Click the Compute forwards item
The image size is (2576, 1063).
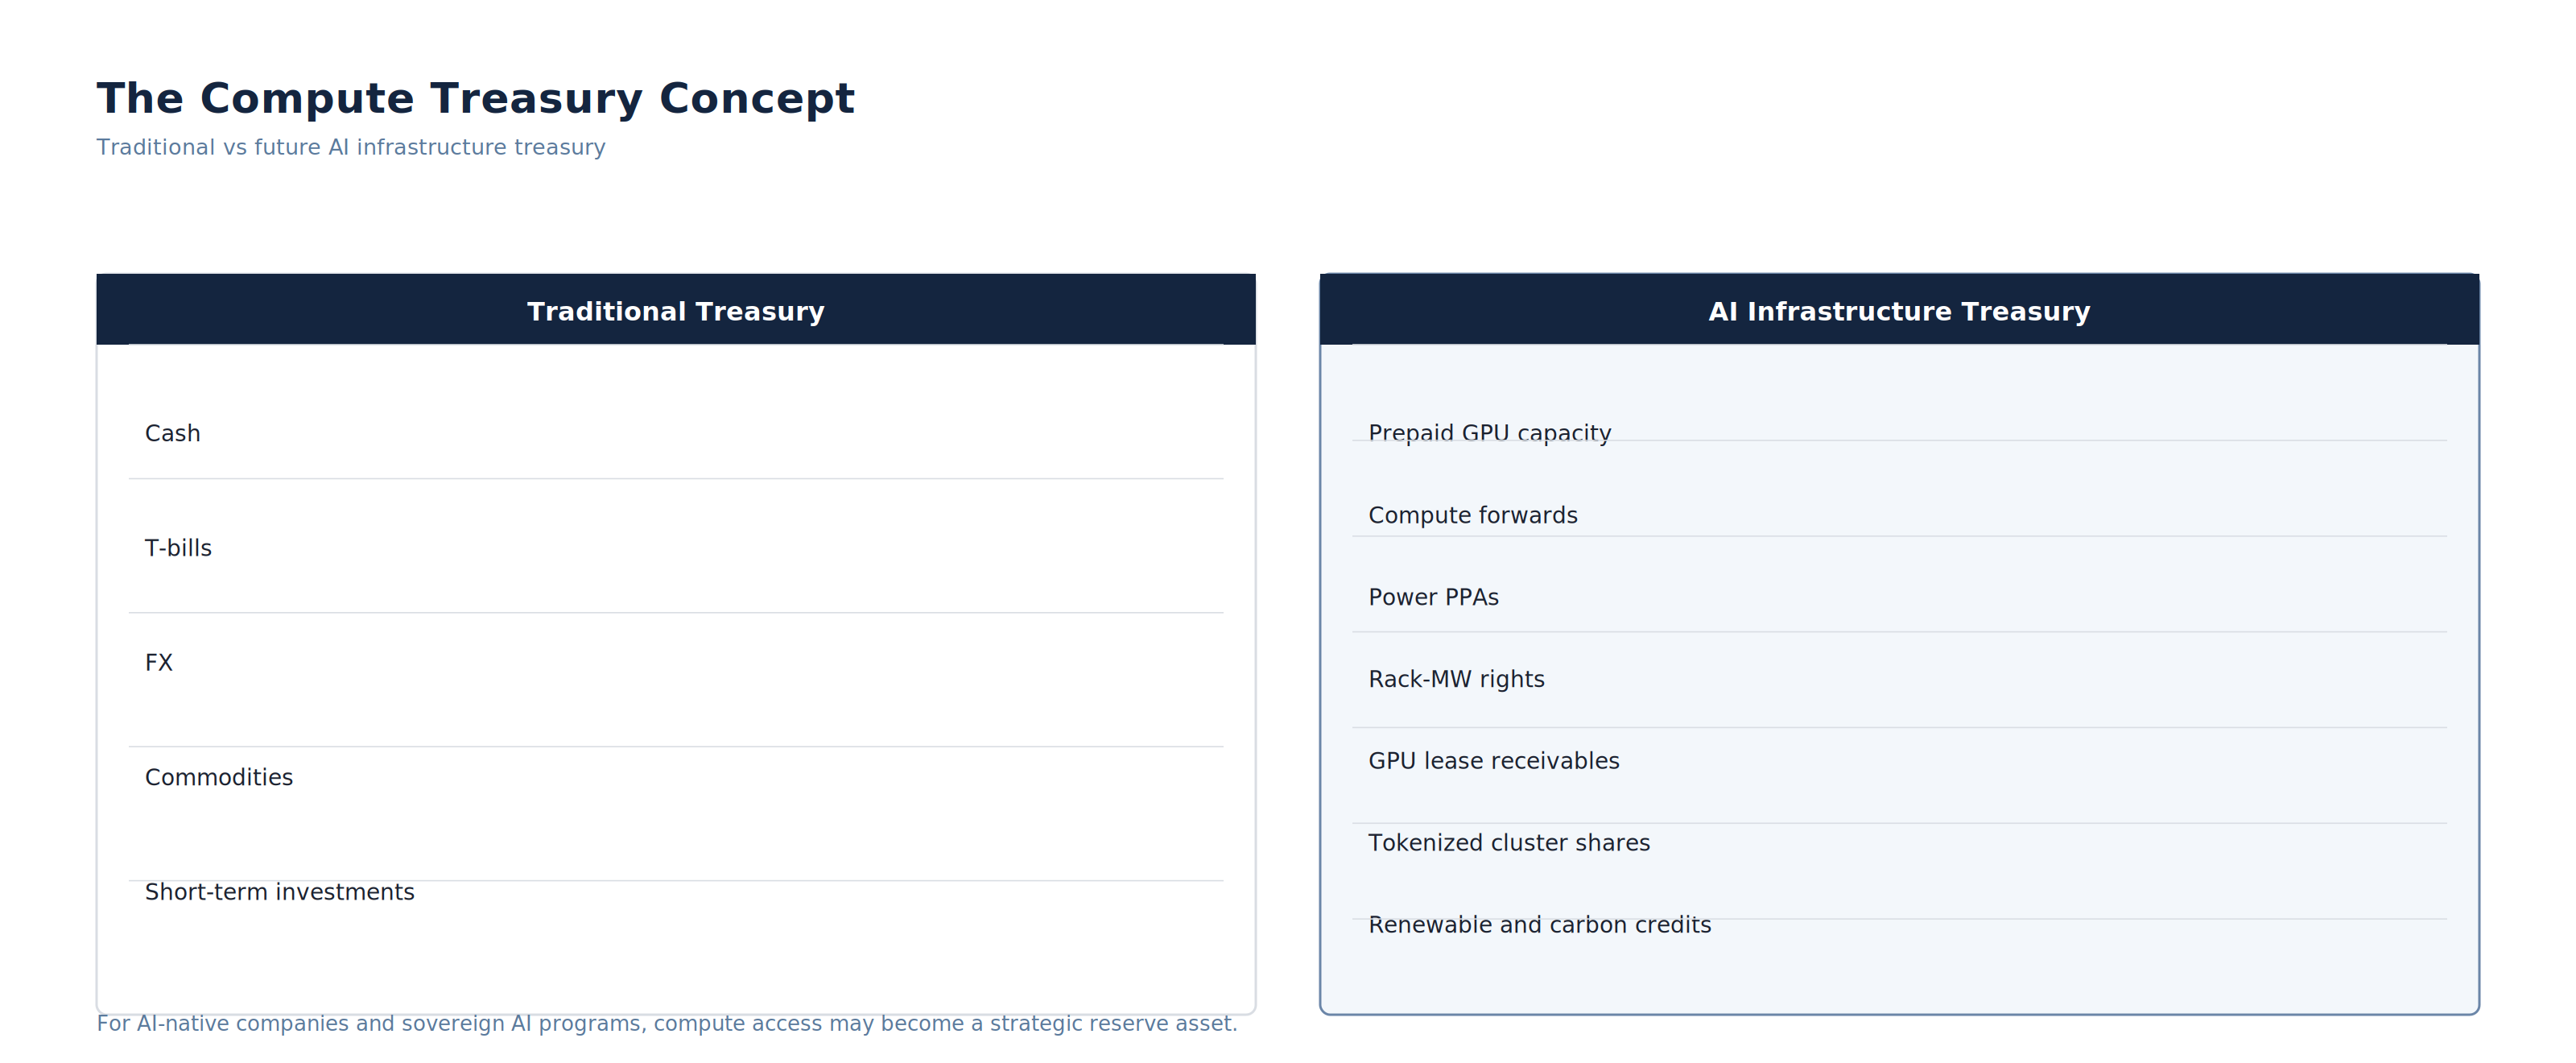[x=1473, y=515]
